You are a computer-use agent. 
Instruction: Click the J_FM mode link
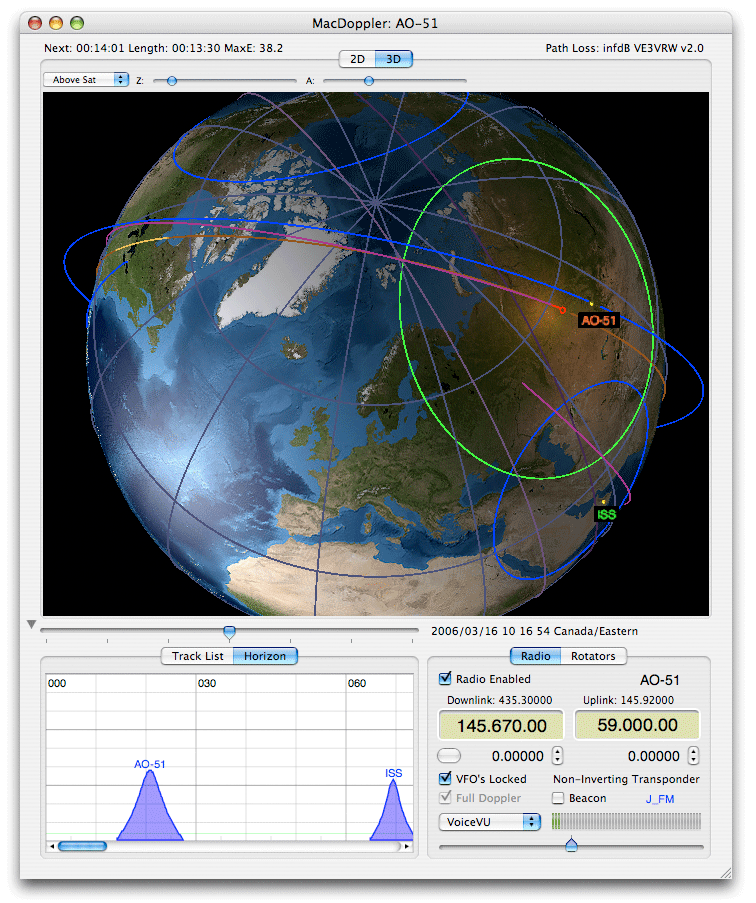click(656, 798)
